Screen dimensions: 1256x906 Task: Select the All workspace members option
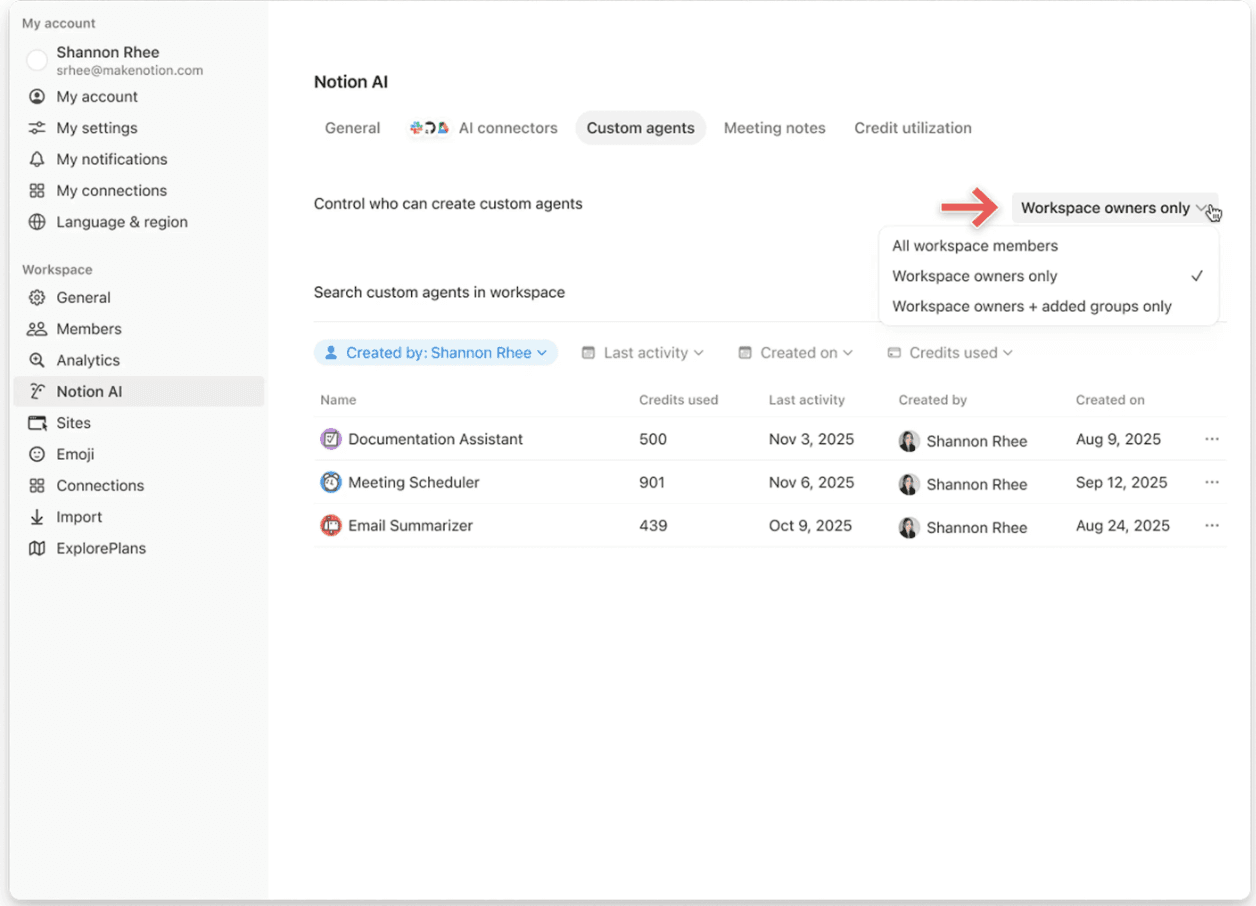tap(974, 245)
